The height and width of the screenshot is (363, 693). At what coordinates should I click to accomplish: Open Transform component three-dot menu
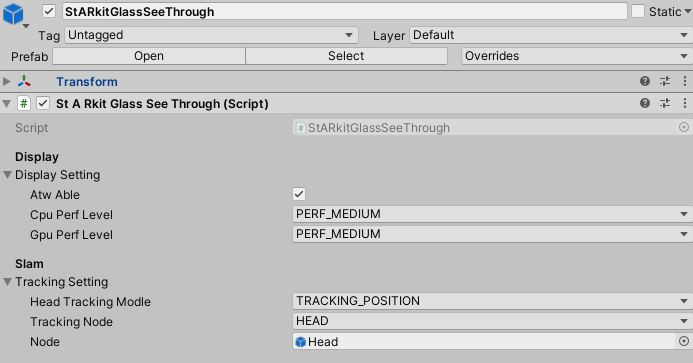click(x=685, y=81)
